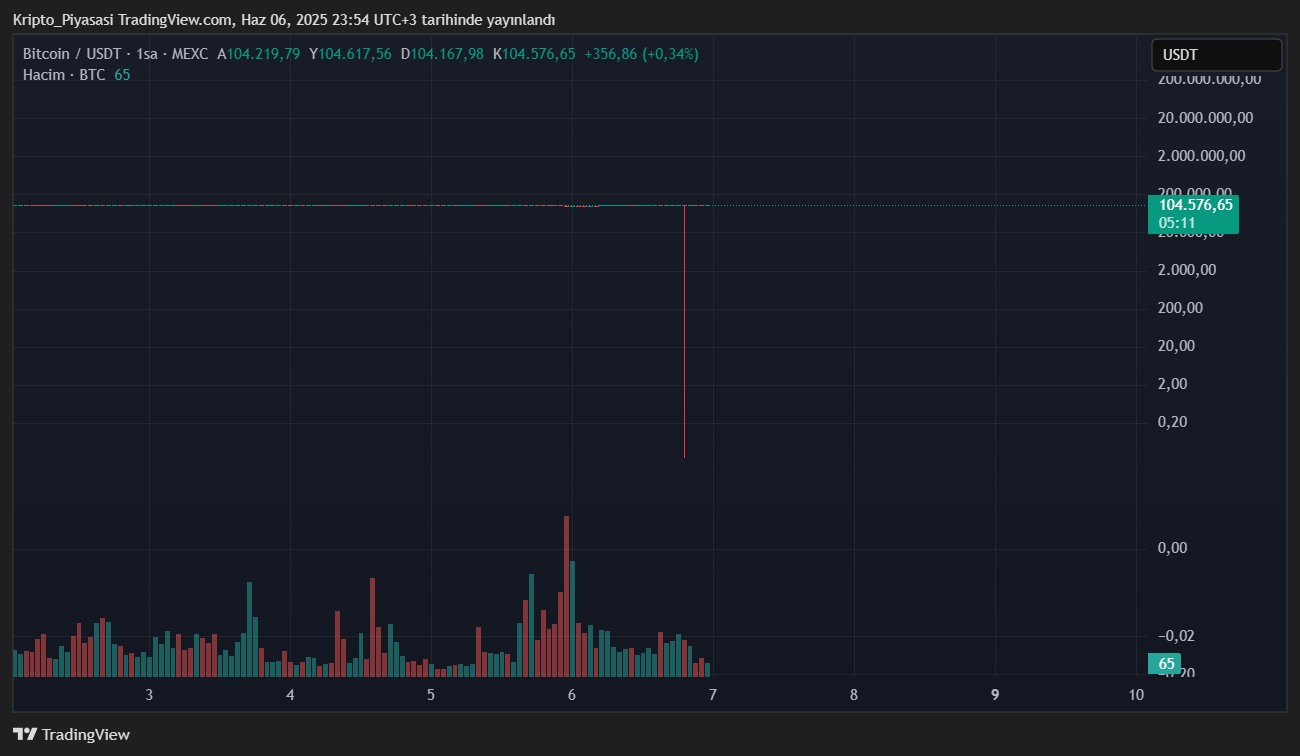
Task: Click the closing value K104.576,65
Action: point(534,54)
